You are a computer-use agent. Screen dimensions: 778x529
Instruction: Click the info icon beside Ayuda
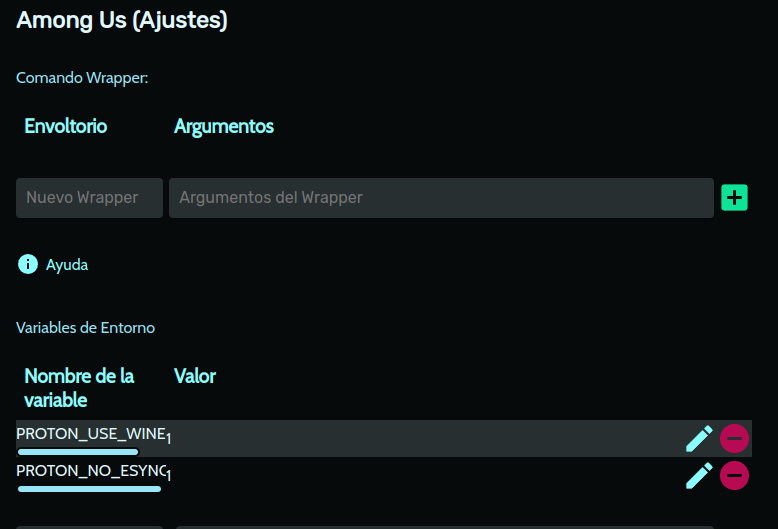28,264
